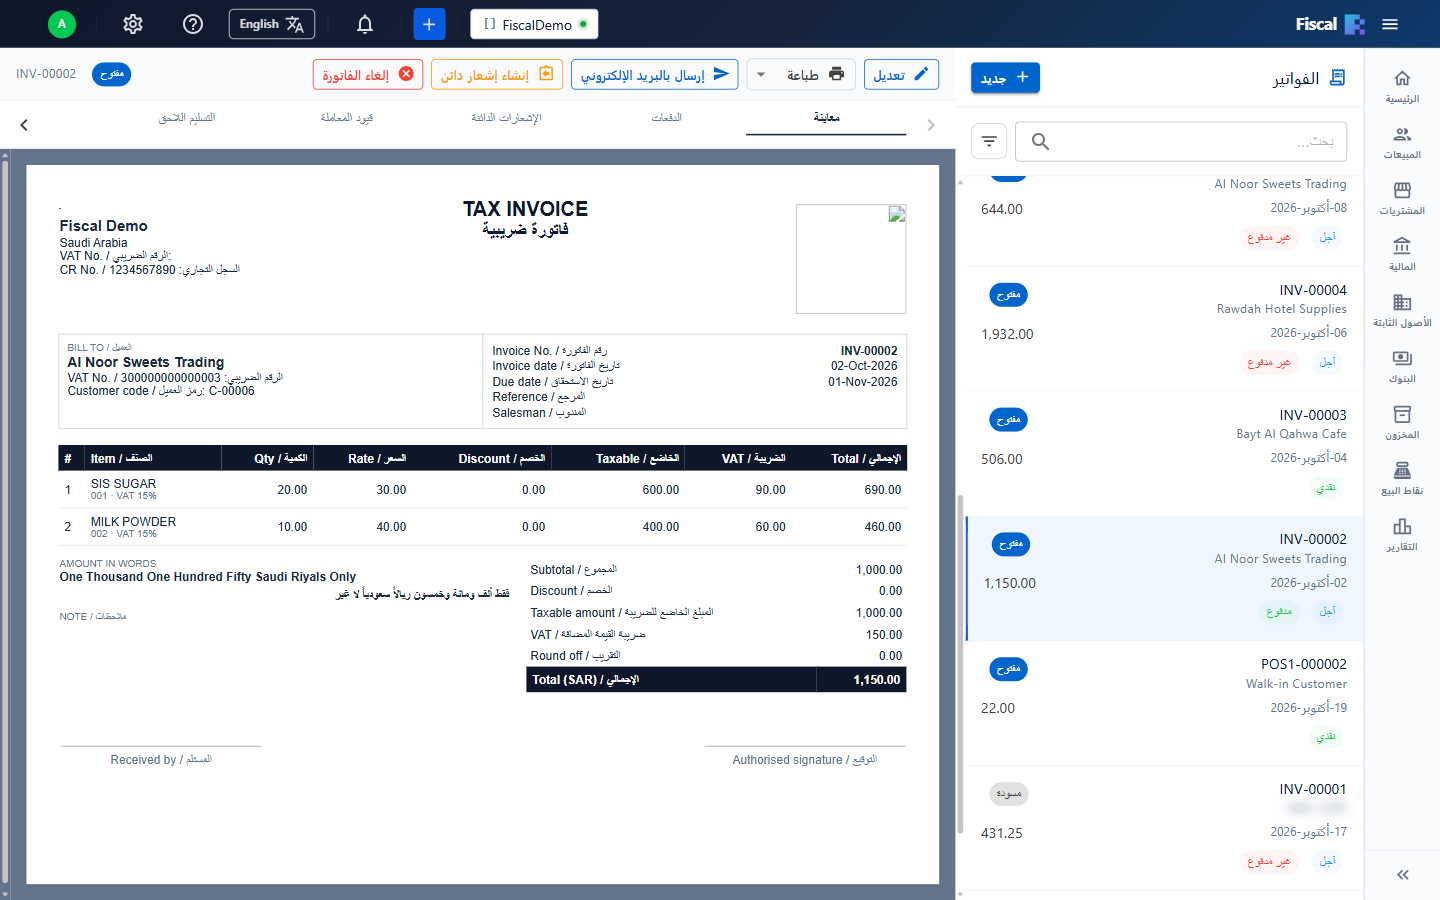Collapse the sidebar with double chevron
Image resolution: width=1440 pixels, height=900 pixels.
(x=1403, y=875)
